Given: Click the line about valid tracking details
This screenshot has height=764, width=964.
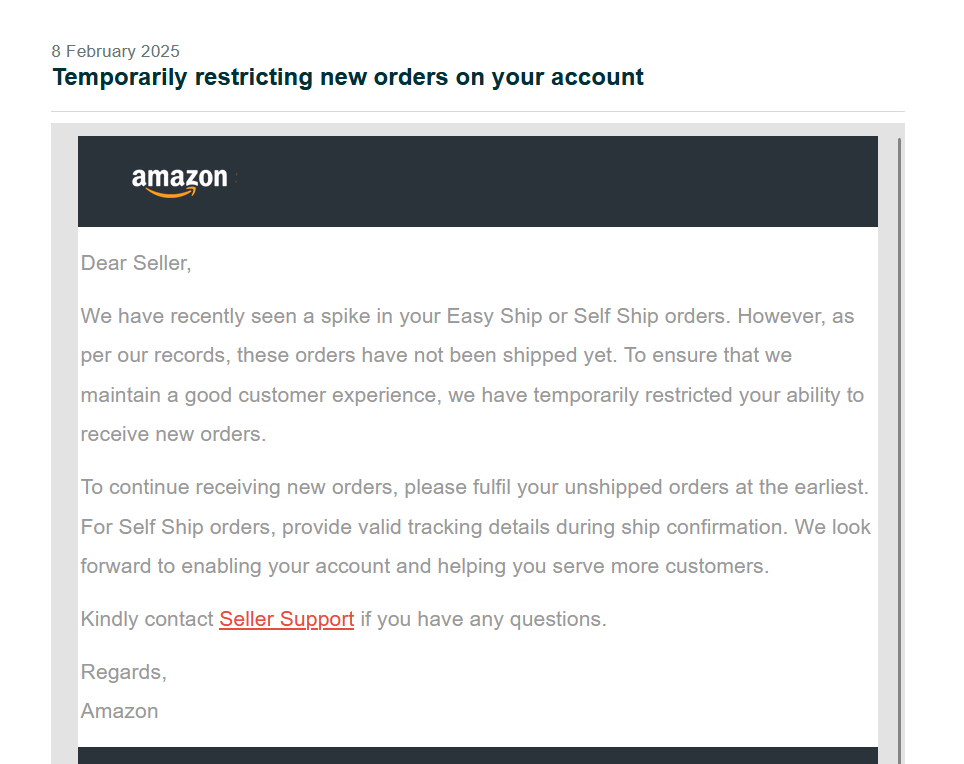Looking at the screenshot, I should [x=475, y=527].
